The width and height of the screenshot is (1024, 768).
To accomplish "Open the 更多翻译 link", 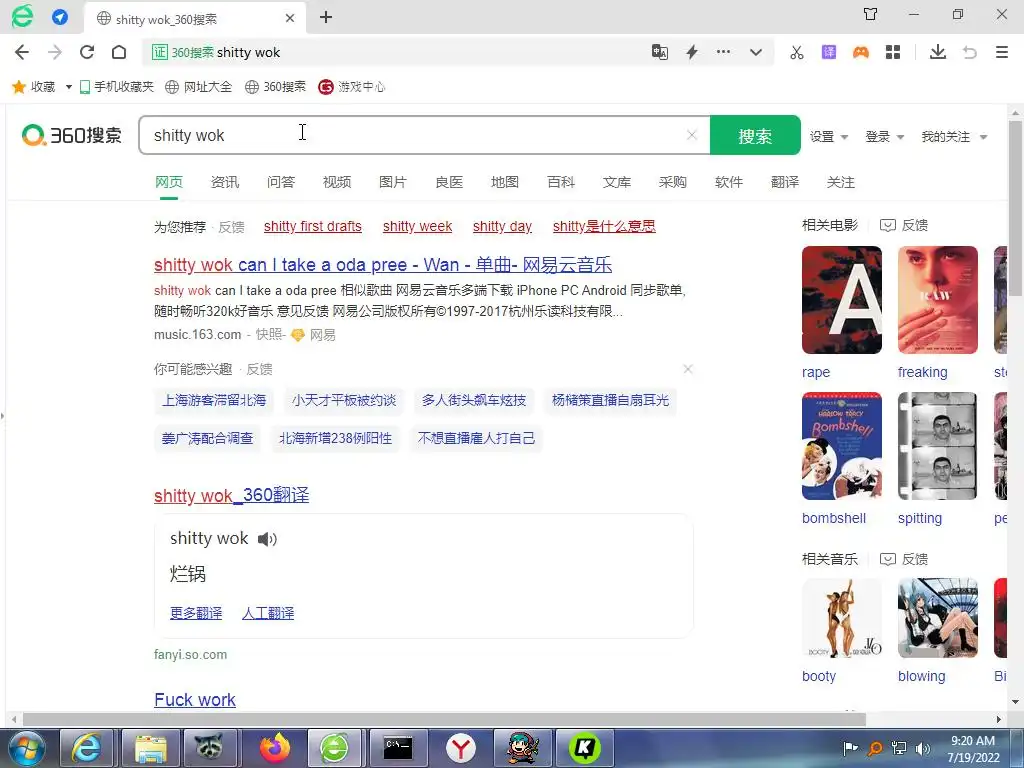I will pos(196,613).
